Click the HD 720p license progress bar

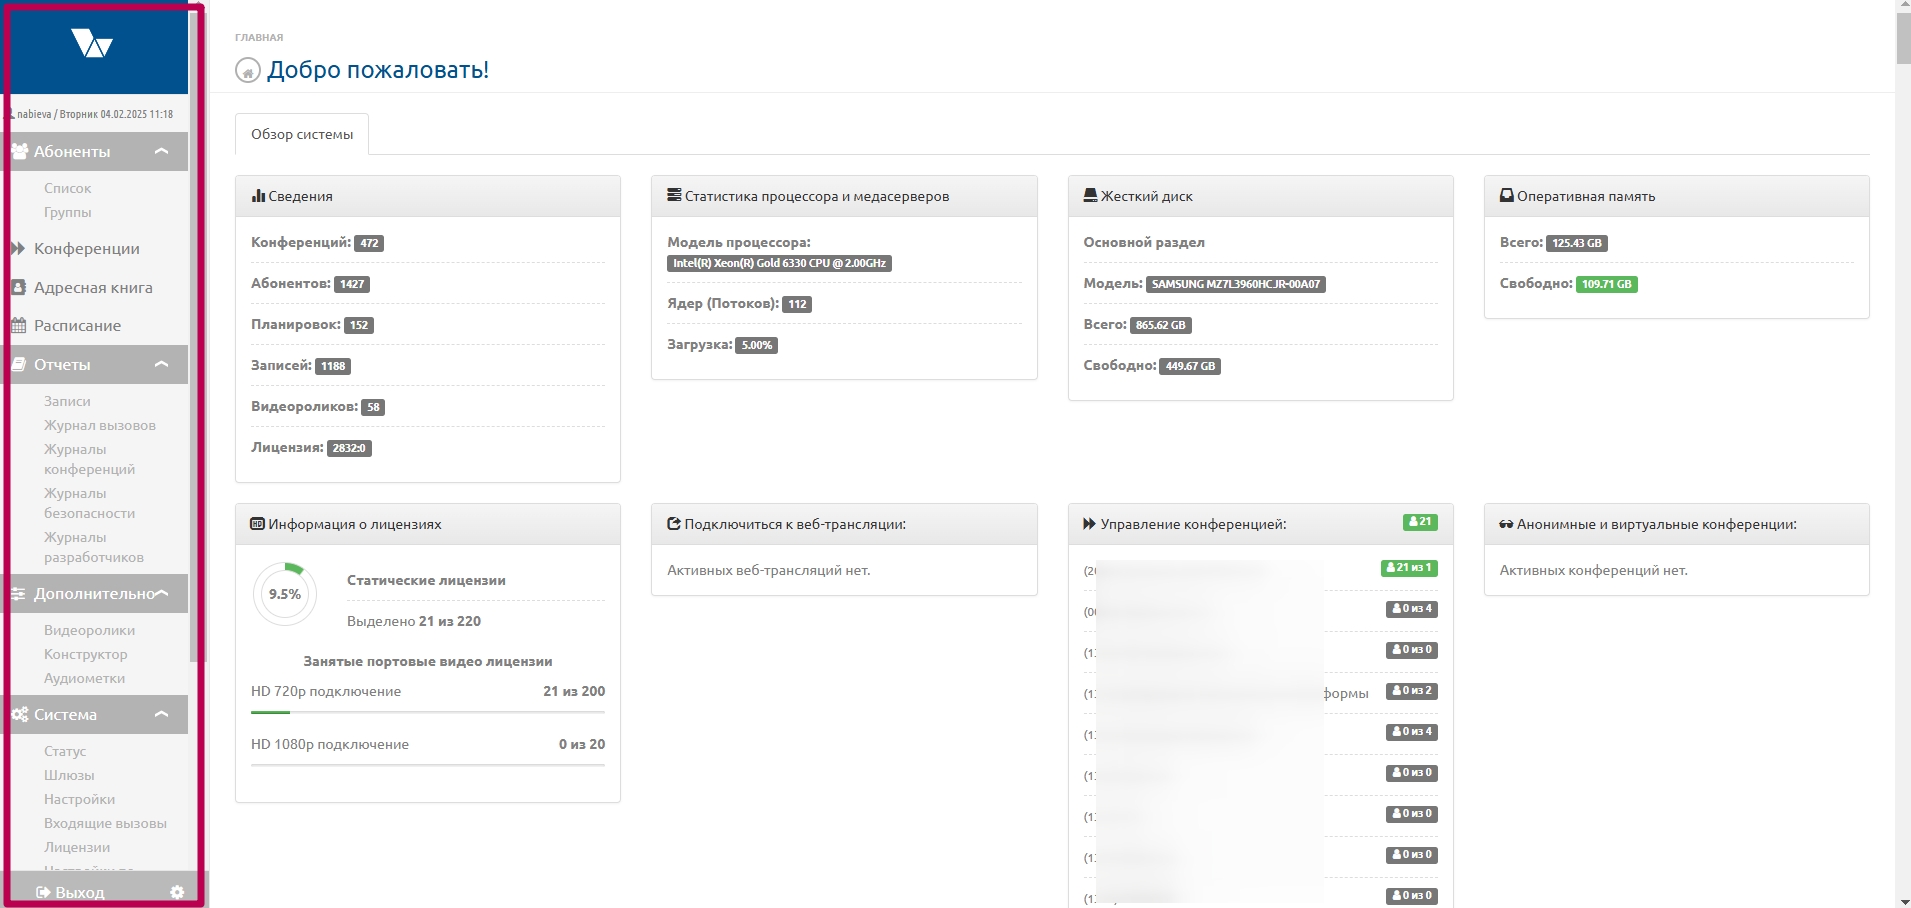[x=427, y=712]
